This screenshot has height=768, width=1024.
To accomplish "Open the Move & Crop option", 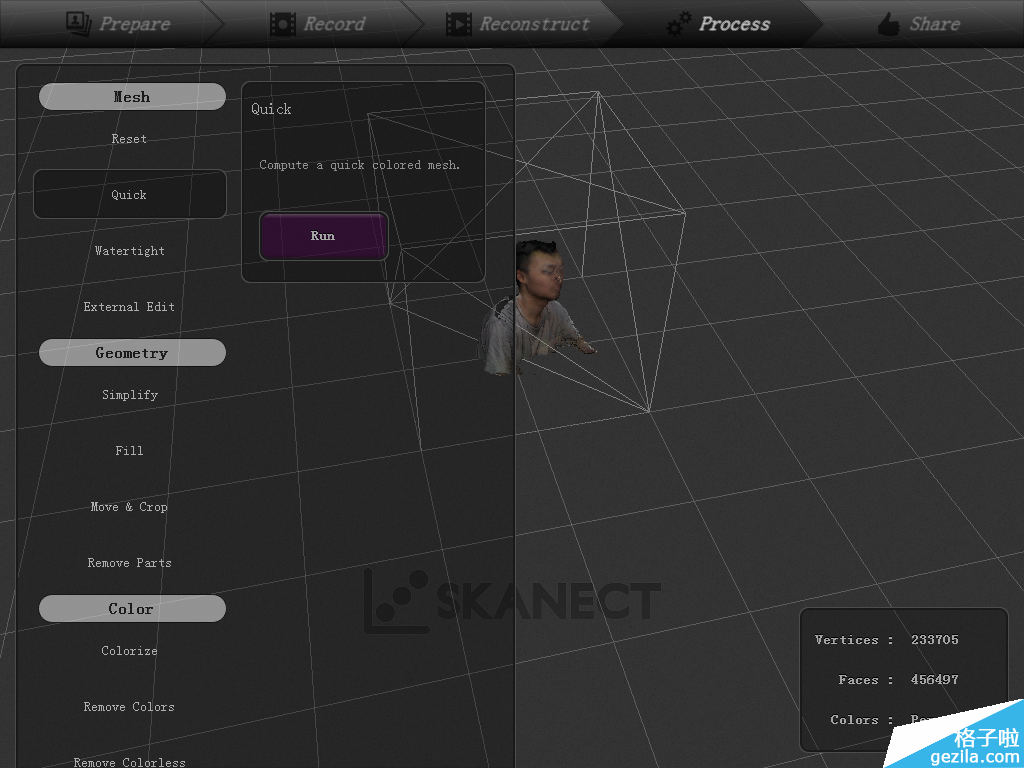I will pyautogui.click(x=129, y=507).
